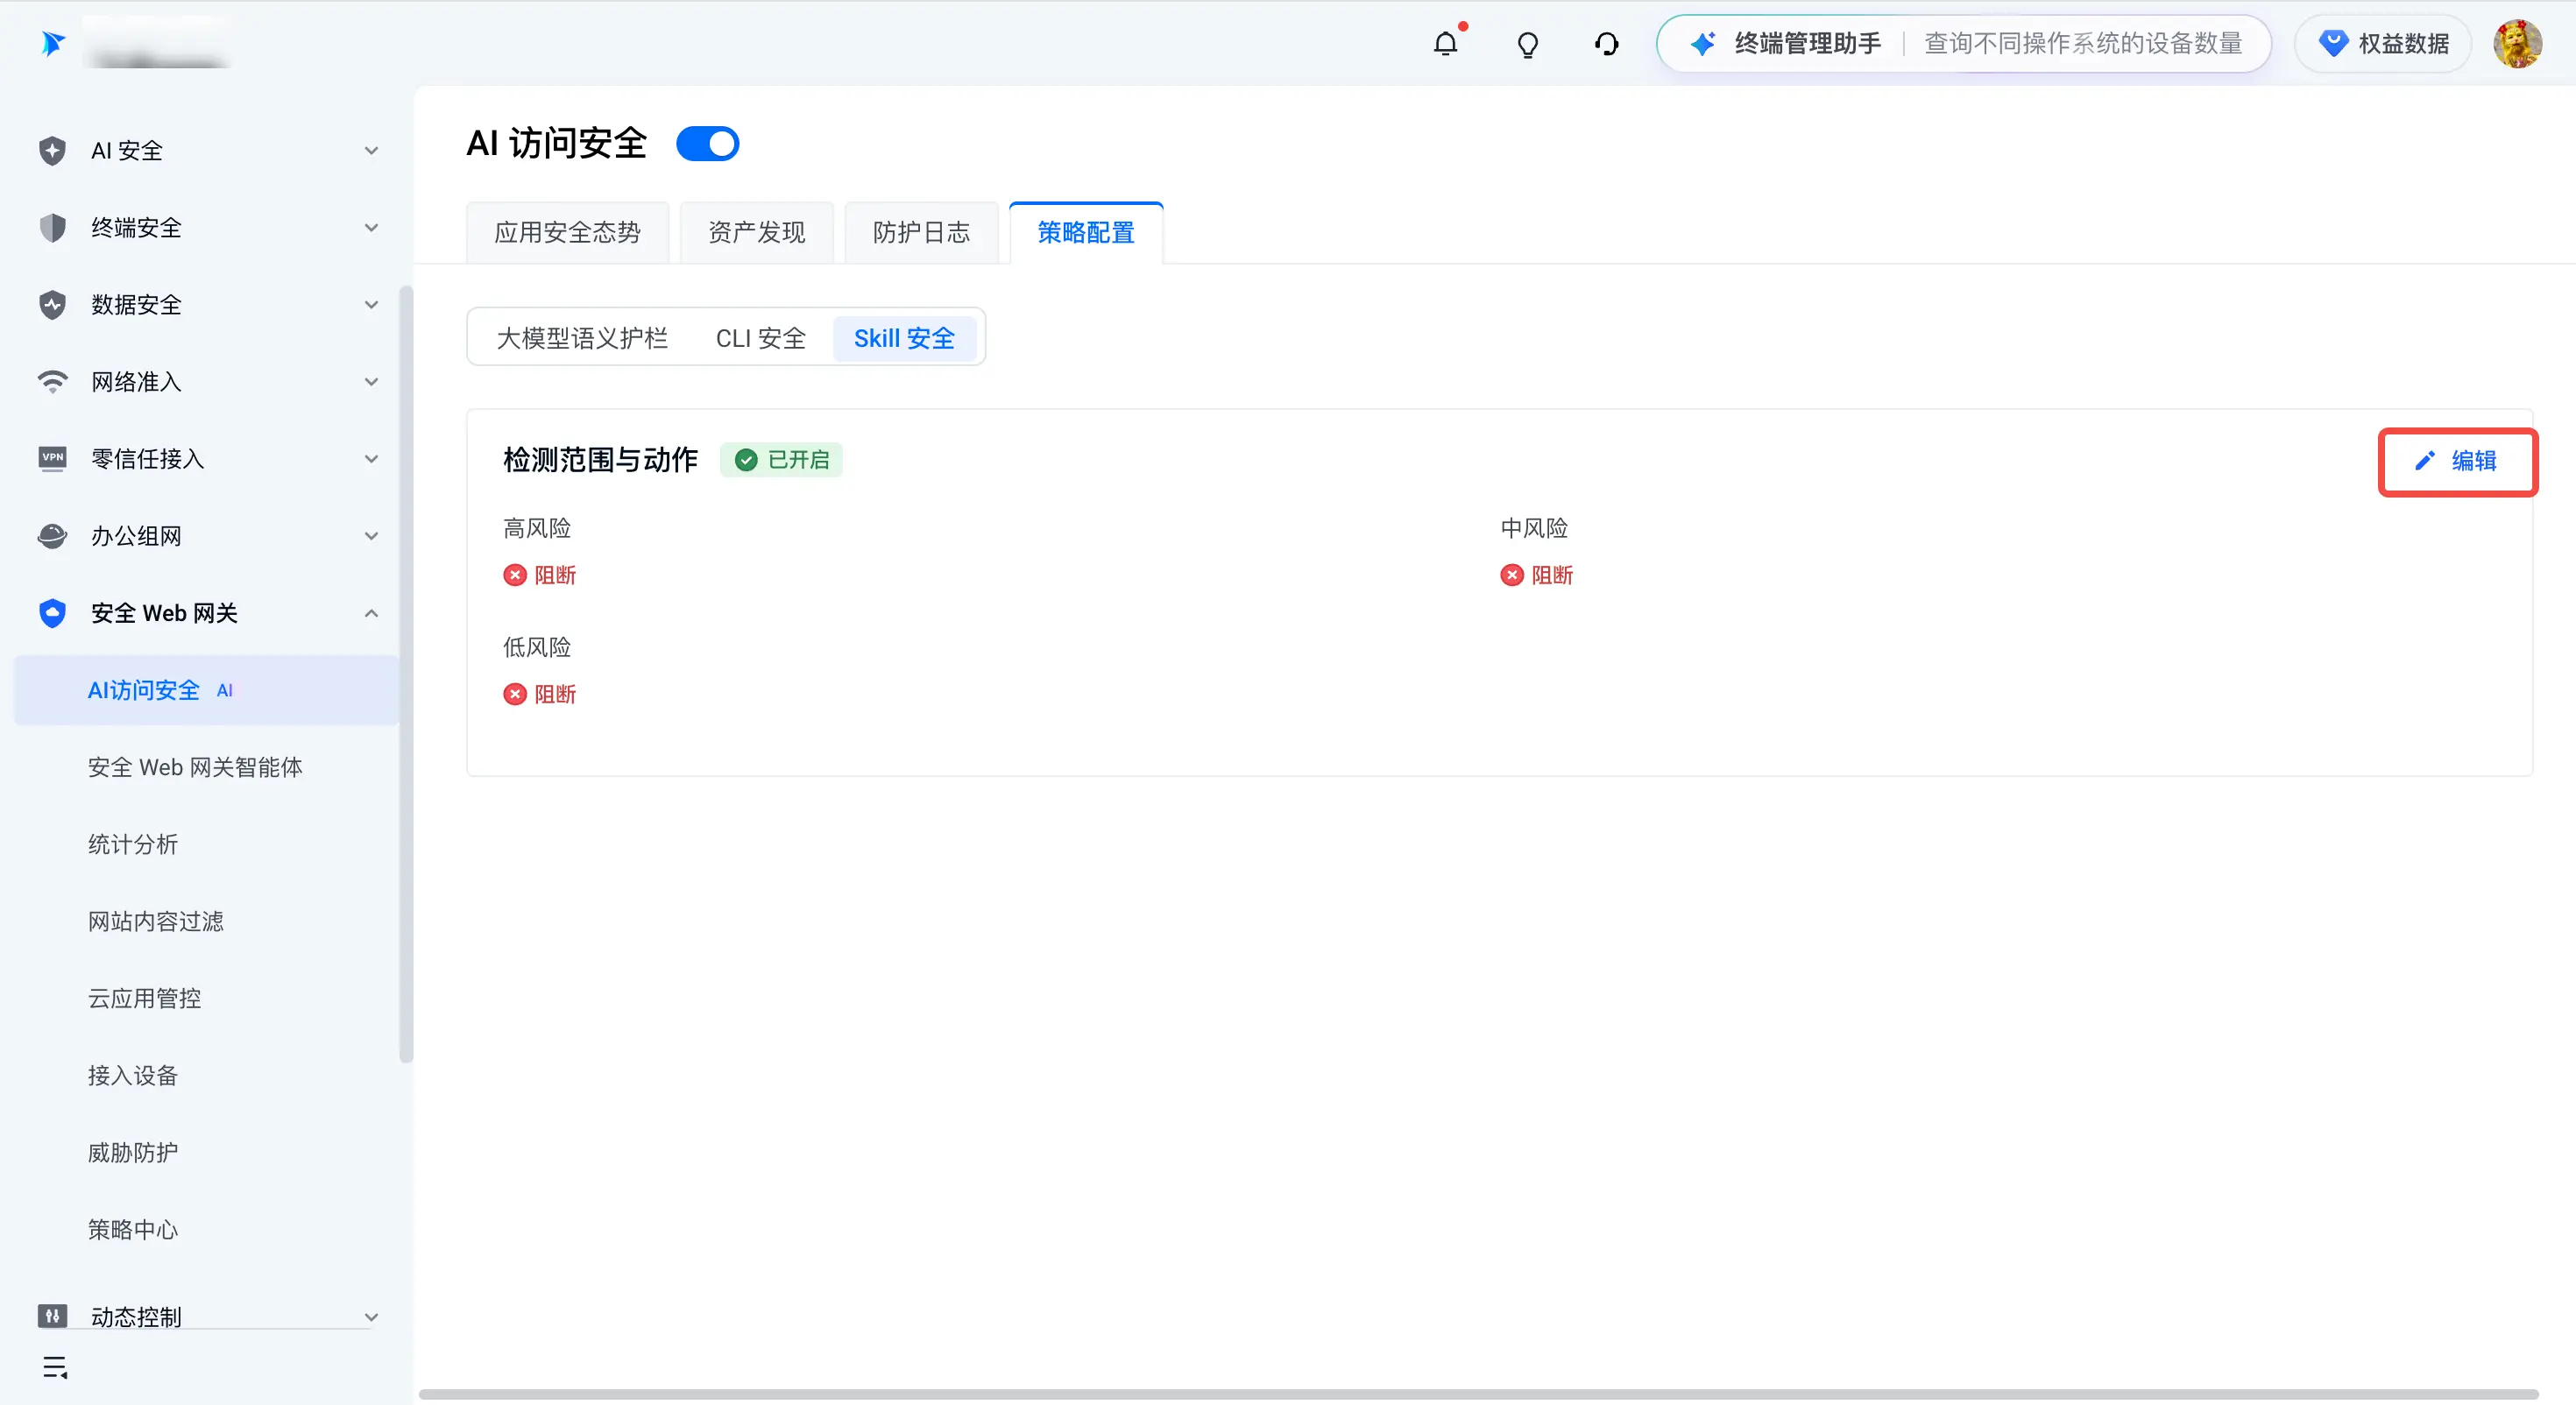The width and height of the screenshot is (2576, 1405).
Task: Open the notifications bell icon
Action: click(x=1445, y=44)
